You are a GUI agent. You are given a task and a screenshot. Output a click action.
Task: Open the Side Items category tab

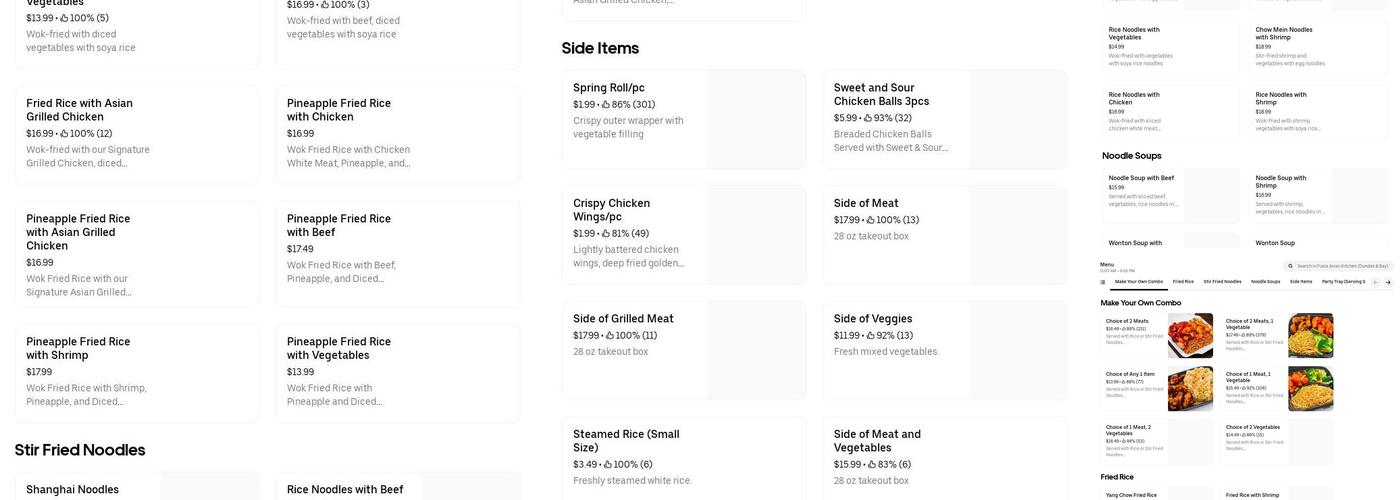tap(1301, 282)
